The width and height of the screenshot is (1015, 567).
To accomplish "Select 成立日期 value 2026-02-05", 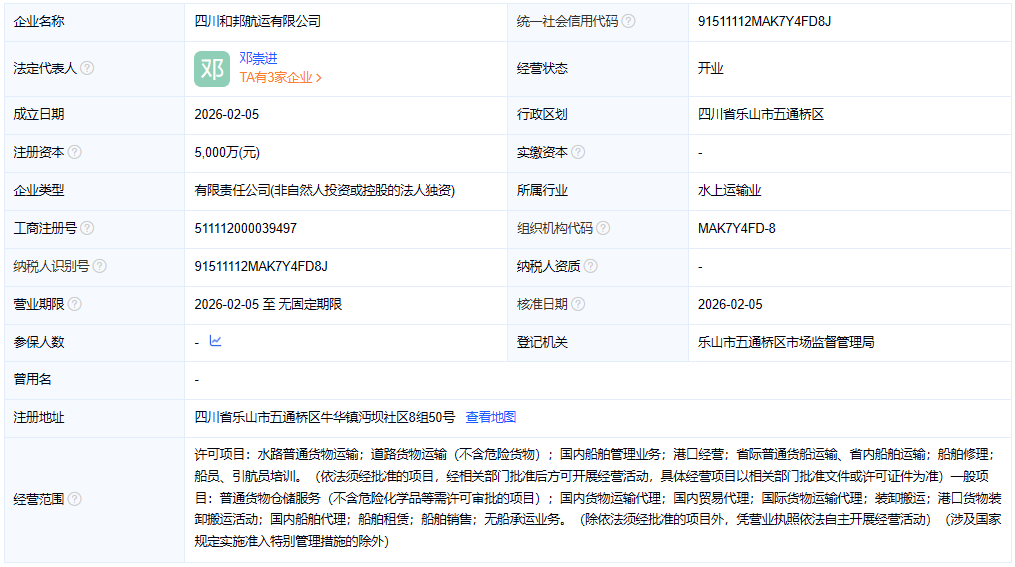I will 227,115.
